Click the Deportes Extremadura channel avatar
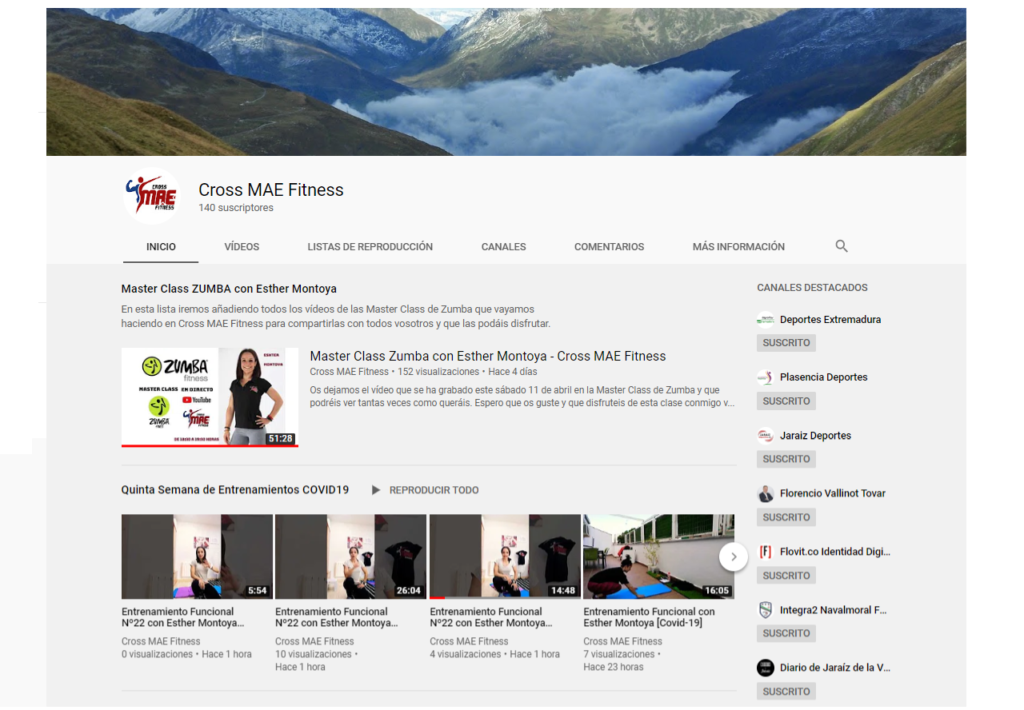 tap(765, 319)
